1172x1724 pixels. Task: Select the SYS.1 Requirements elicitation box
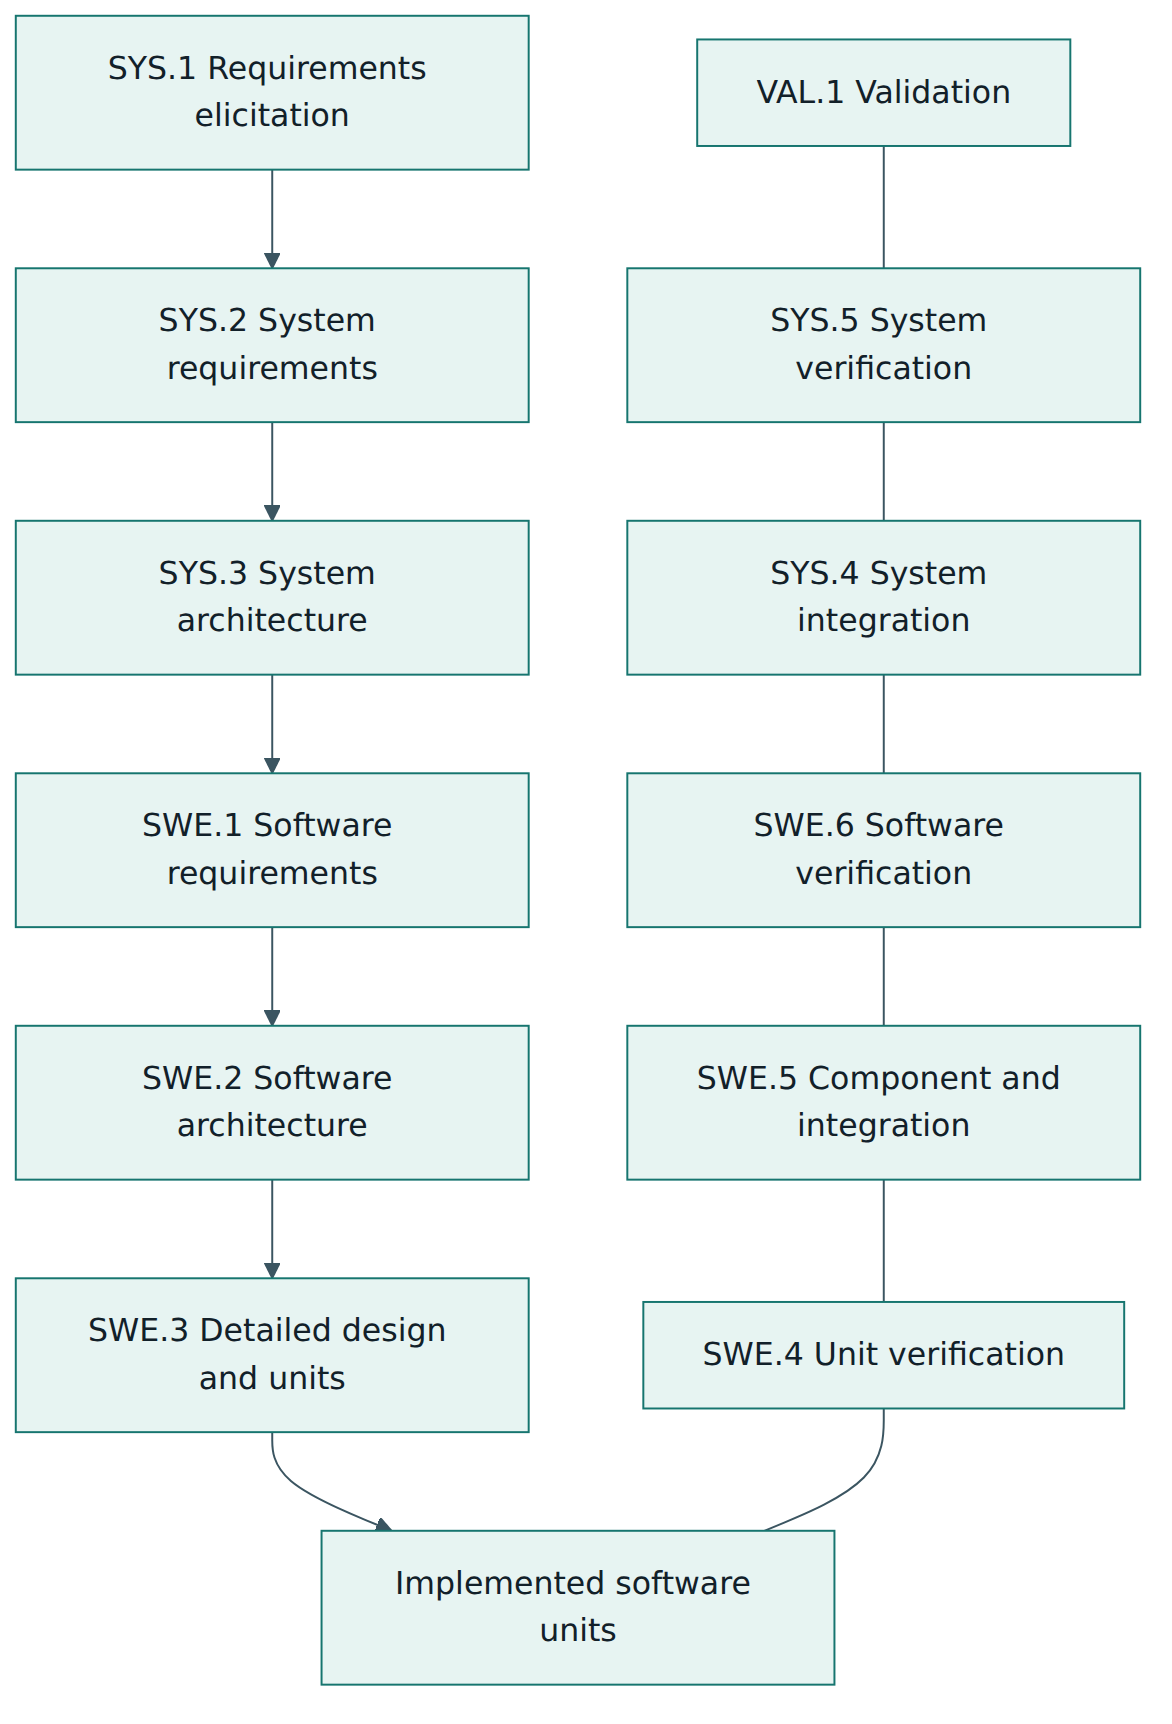click(x=272, y=93)
